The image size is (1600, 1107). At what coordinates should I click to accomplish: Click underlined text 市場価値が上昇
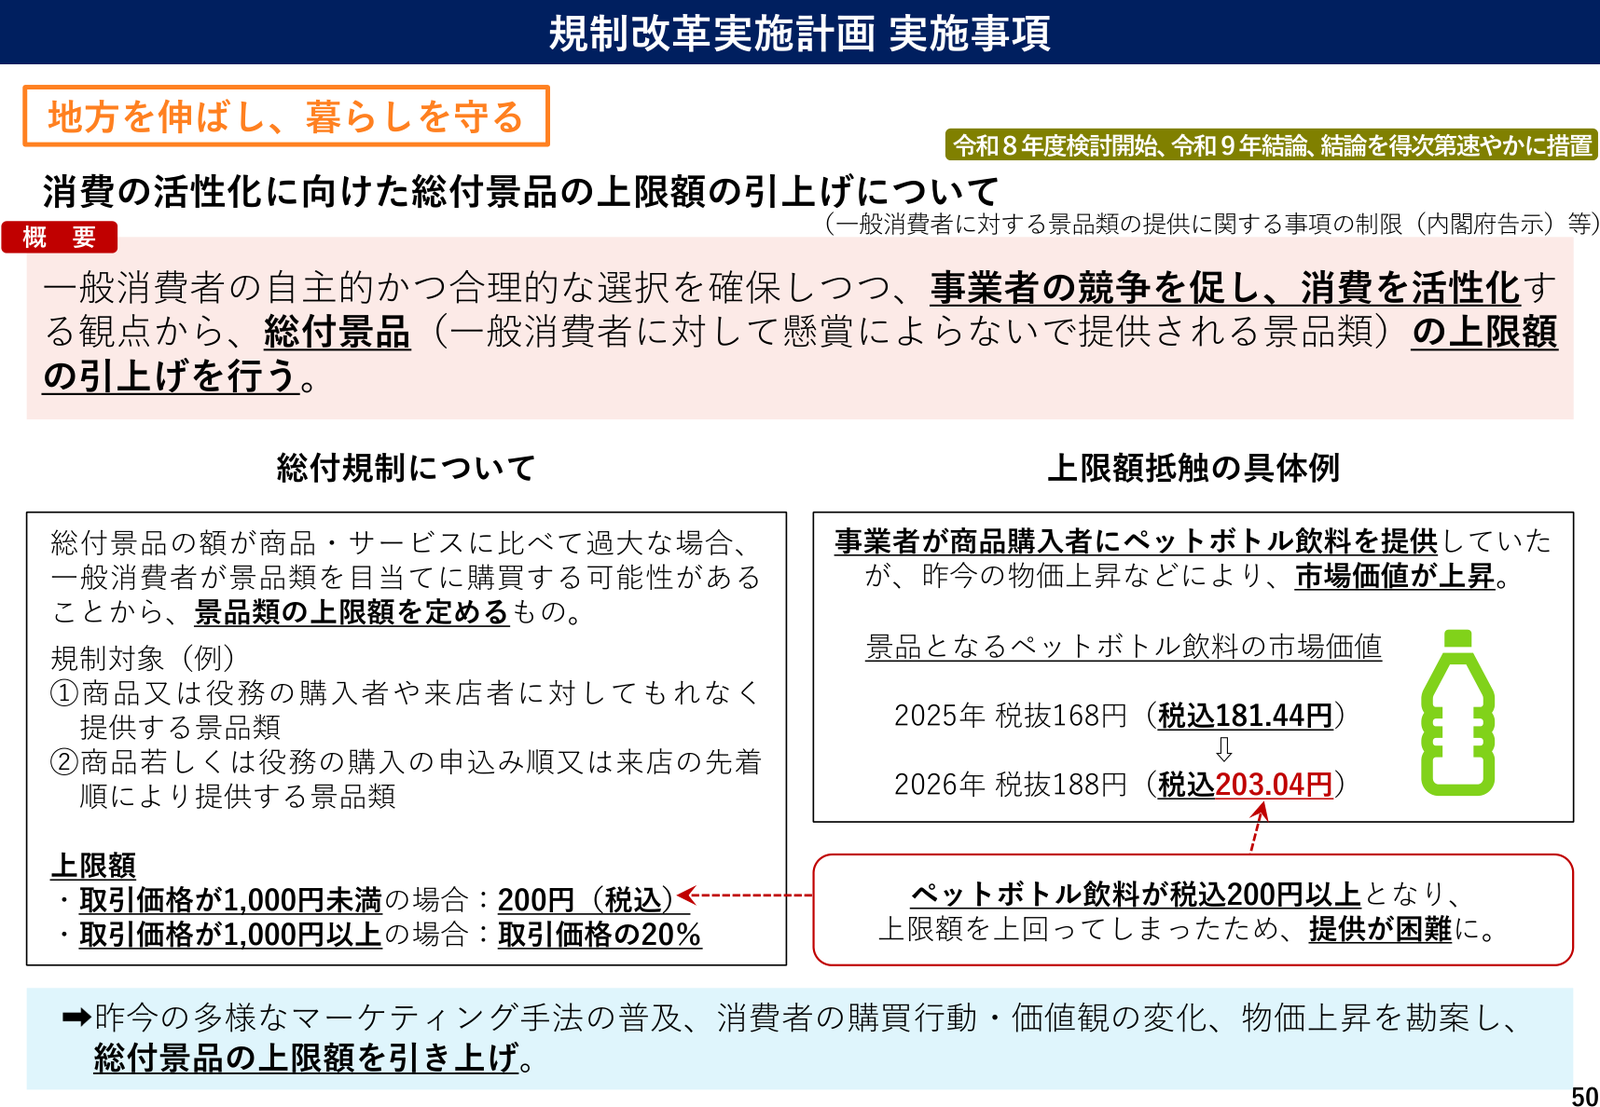(1395, 576)
